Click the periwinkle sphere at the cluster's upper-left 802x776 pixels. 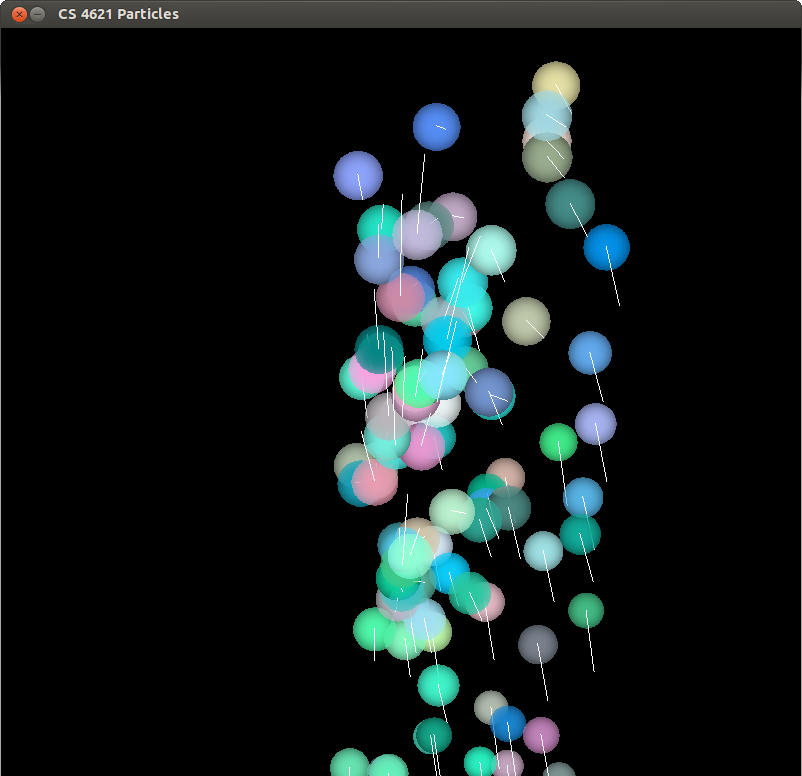[358, 176]
